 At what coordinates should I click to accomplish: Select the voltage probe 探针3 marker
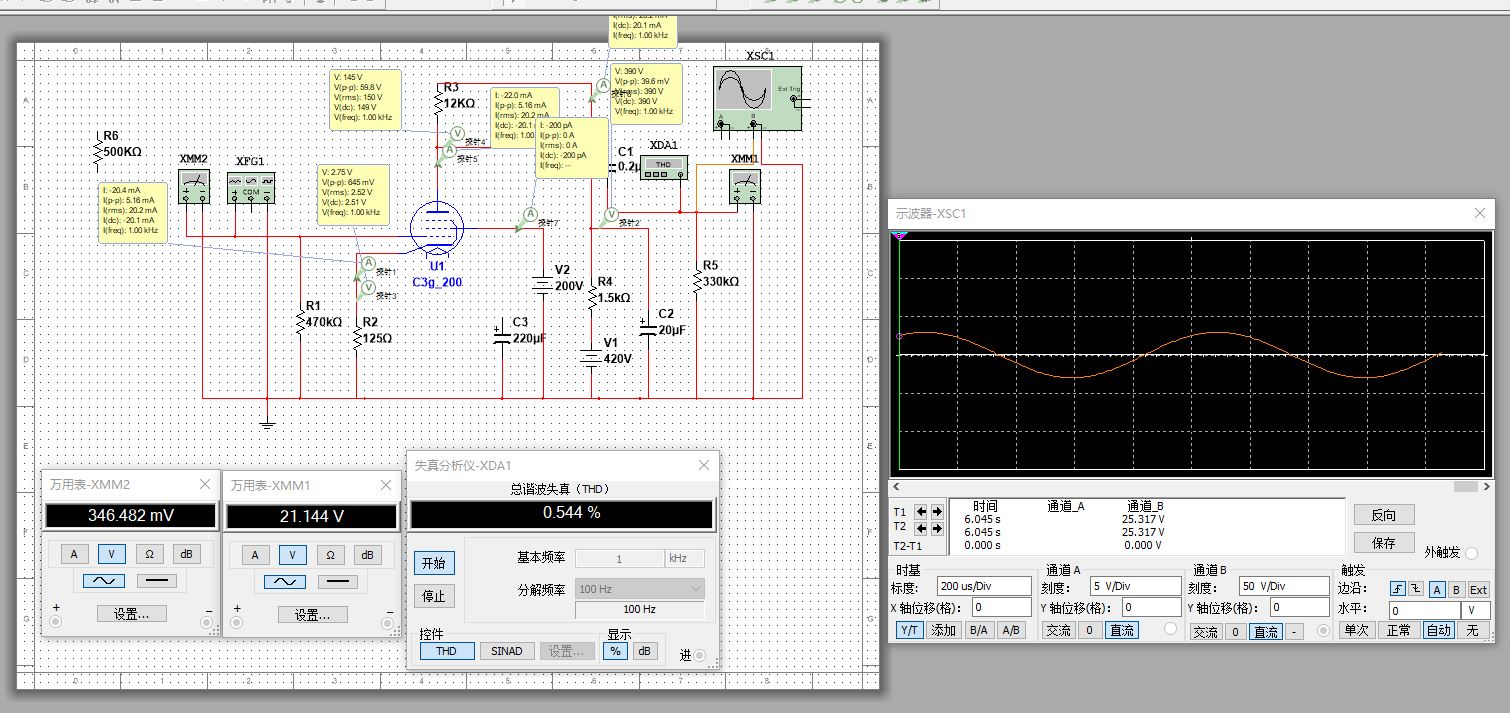367,287
